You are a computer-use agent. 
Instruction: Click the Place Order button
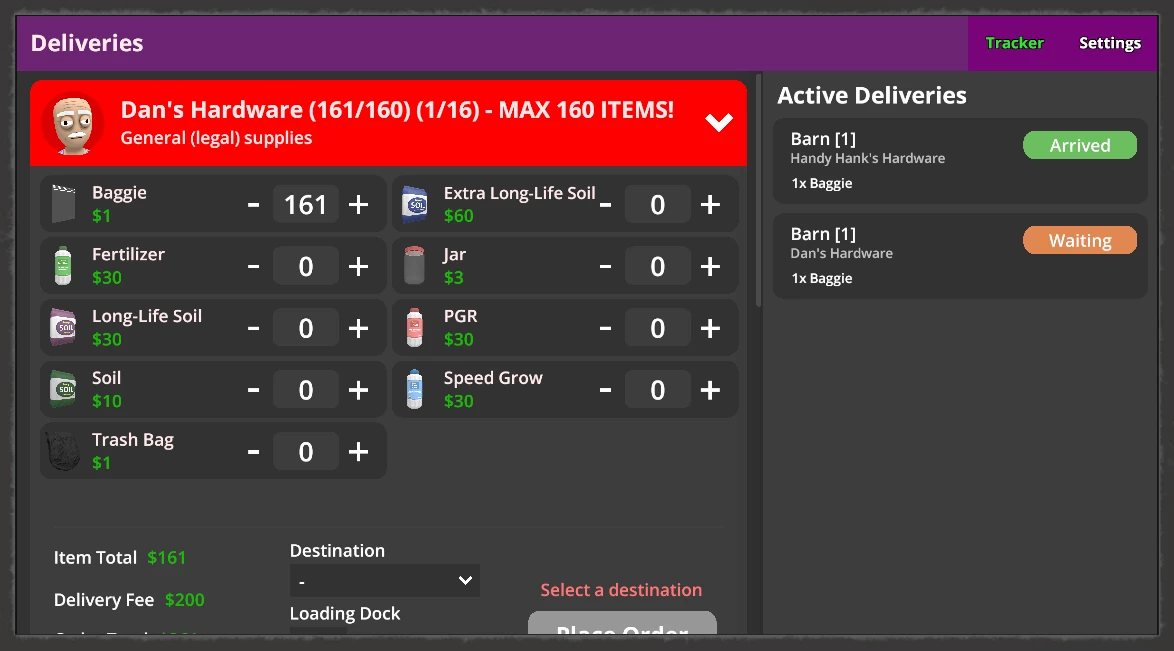point(622,623)
